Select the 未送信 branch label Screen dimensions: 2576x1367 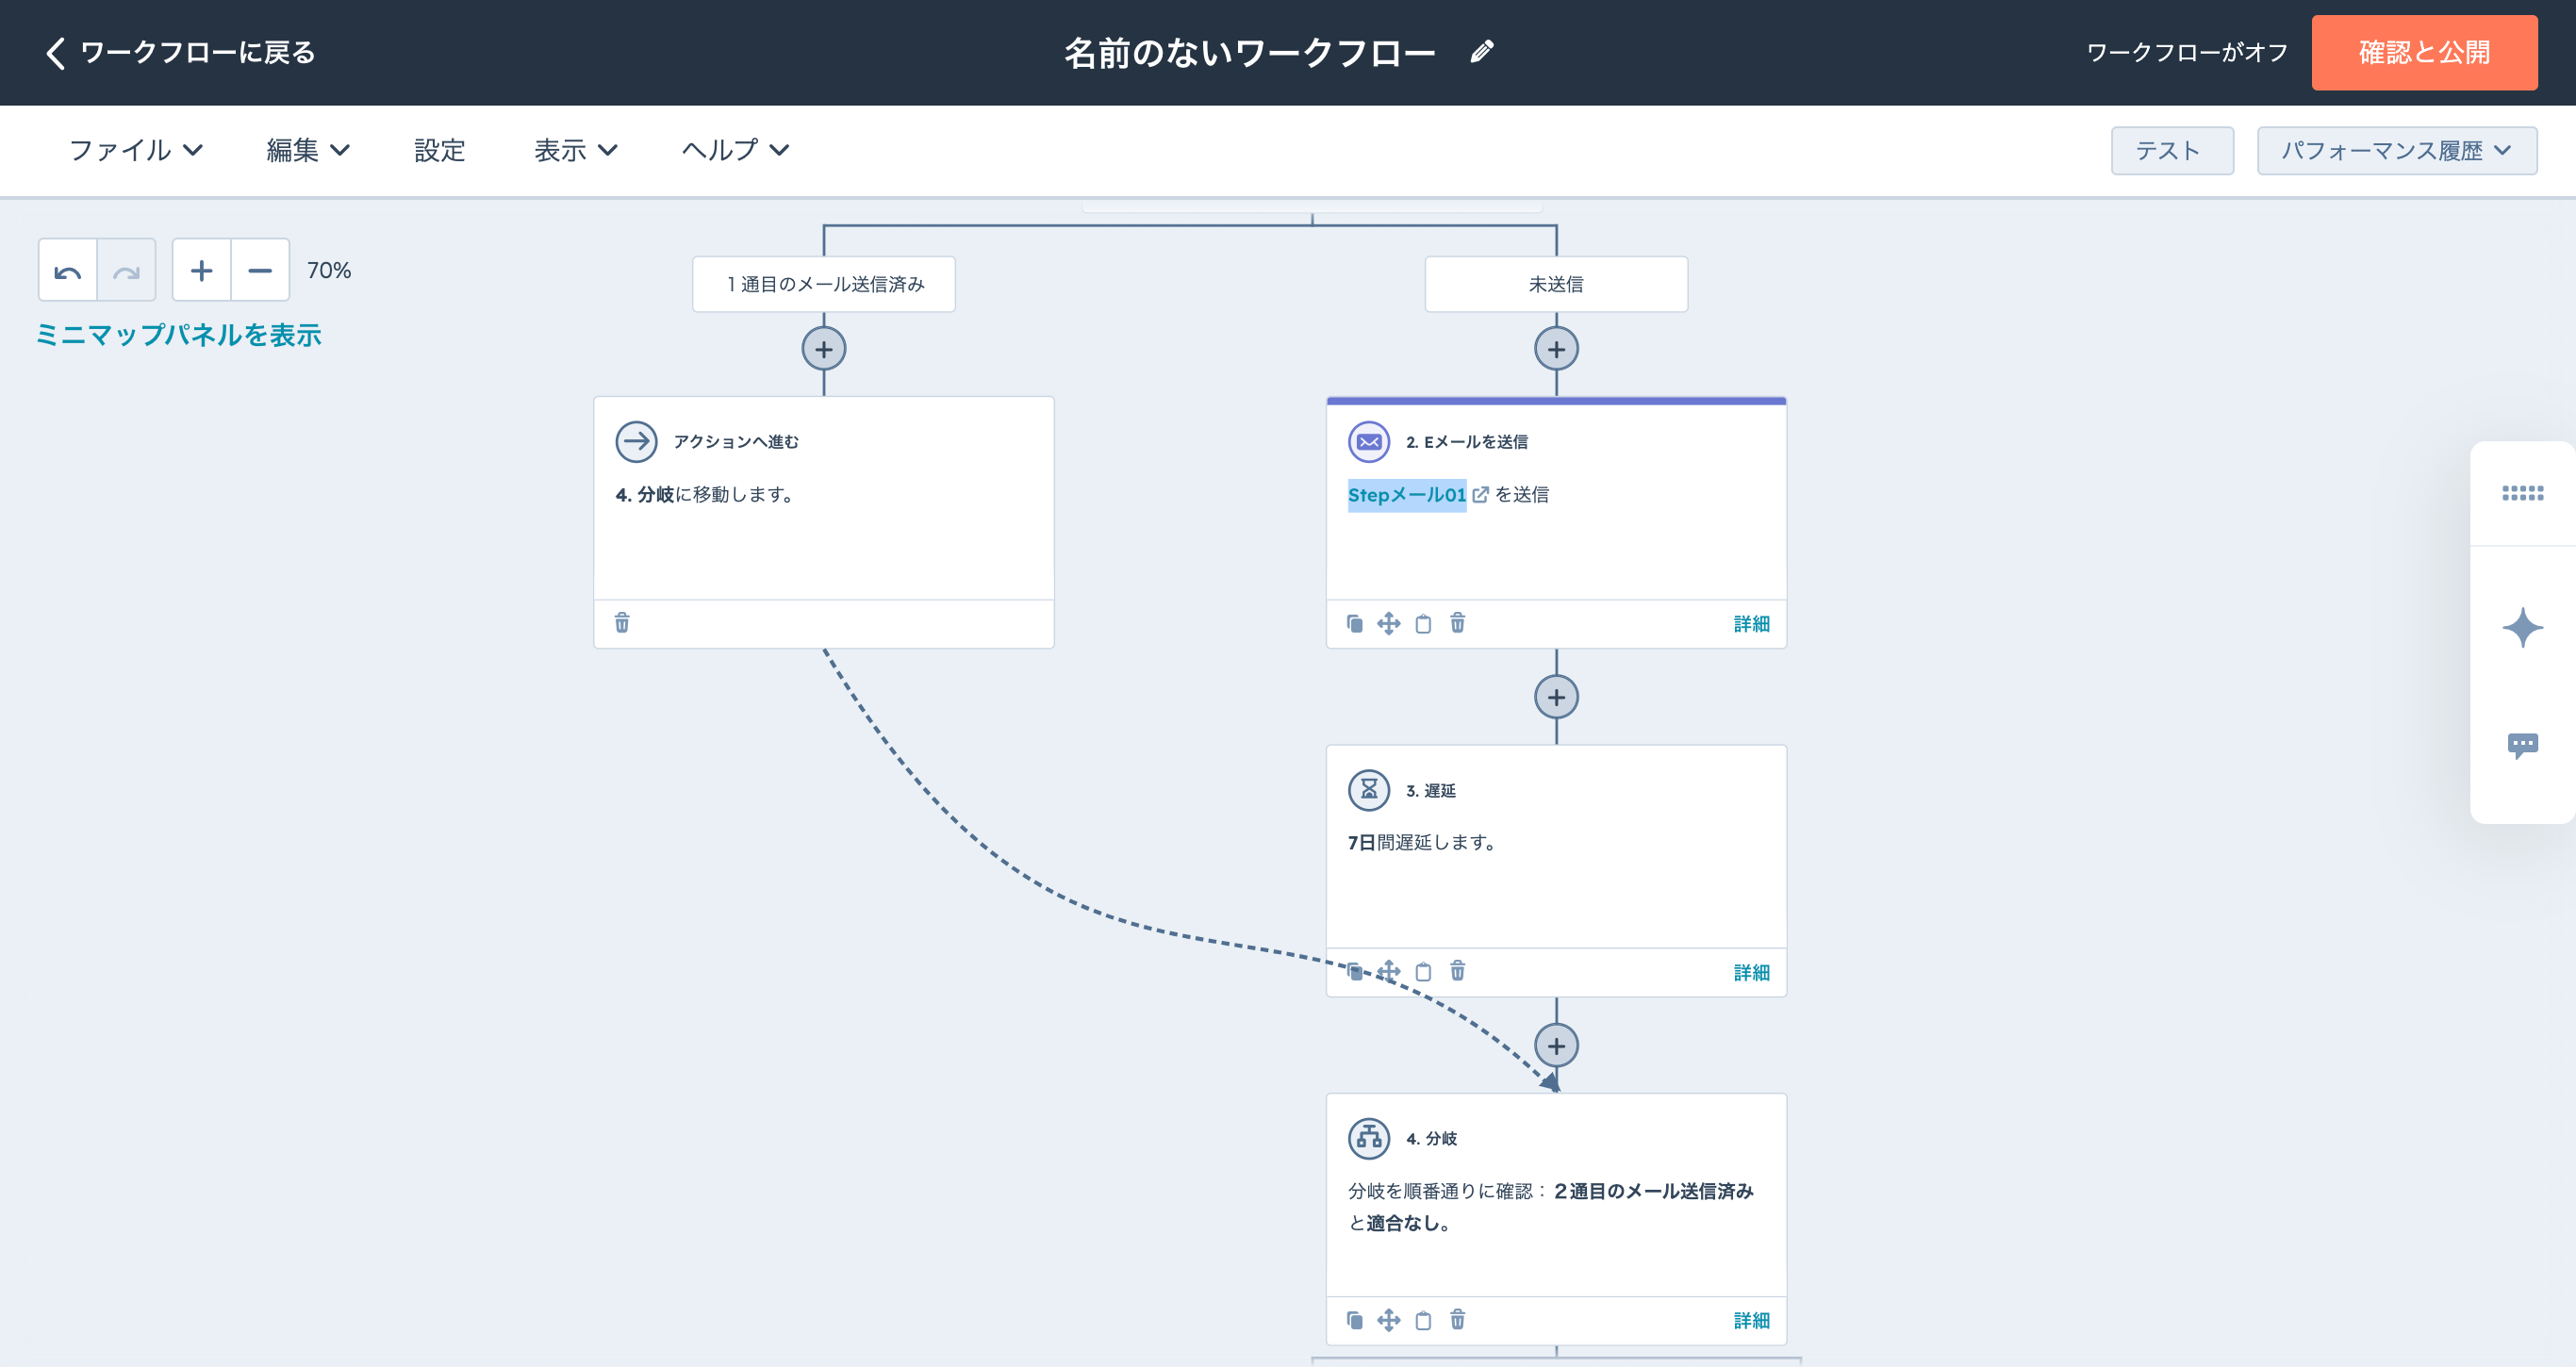(1556, 284)
